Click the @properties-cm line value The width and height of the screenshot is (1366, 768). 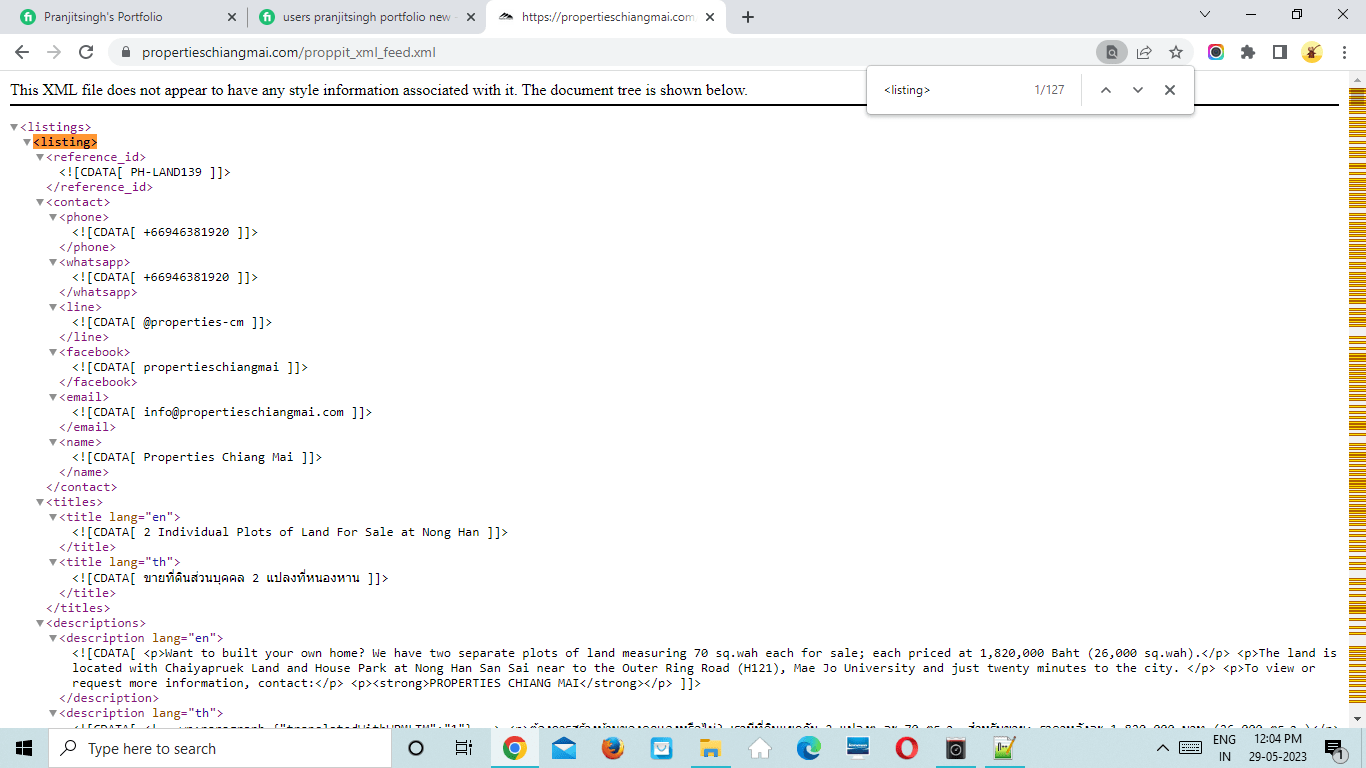194,322
